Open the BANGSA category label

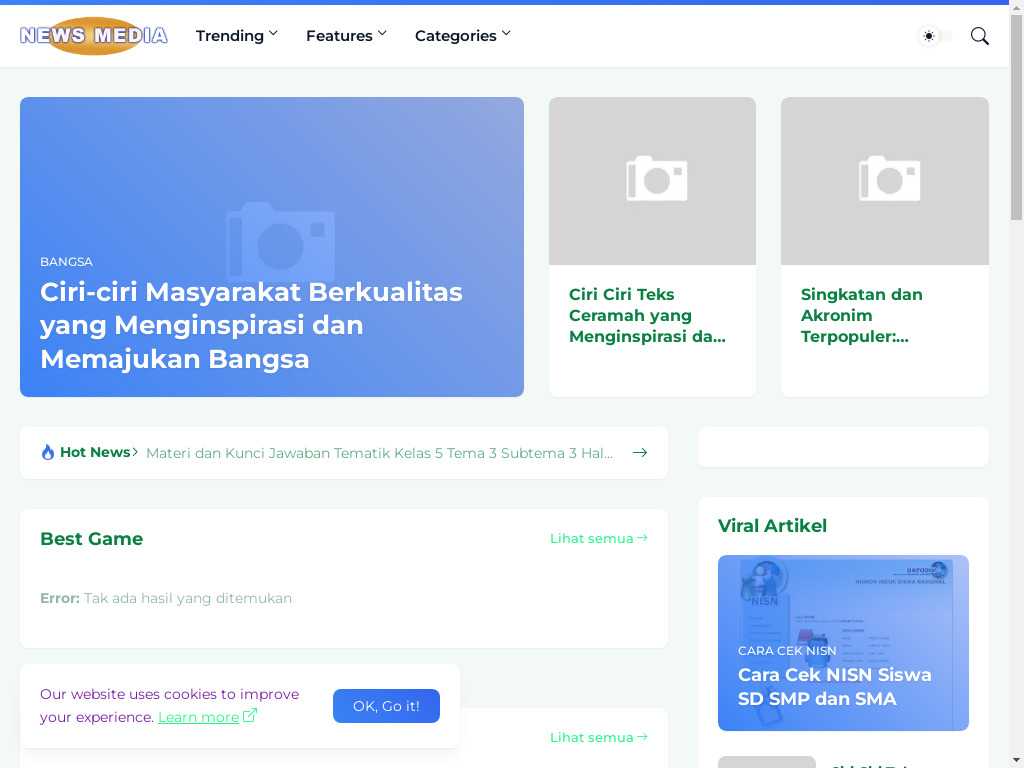(x=66, y=262)
